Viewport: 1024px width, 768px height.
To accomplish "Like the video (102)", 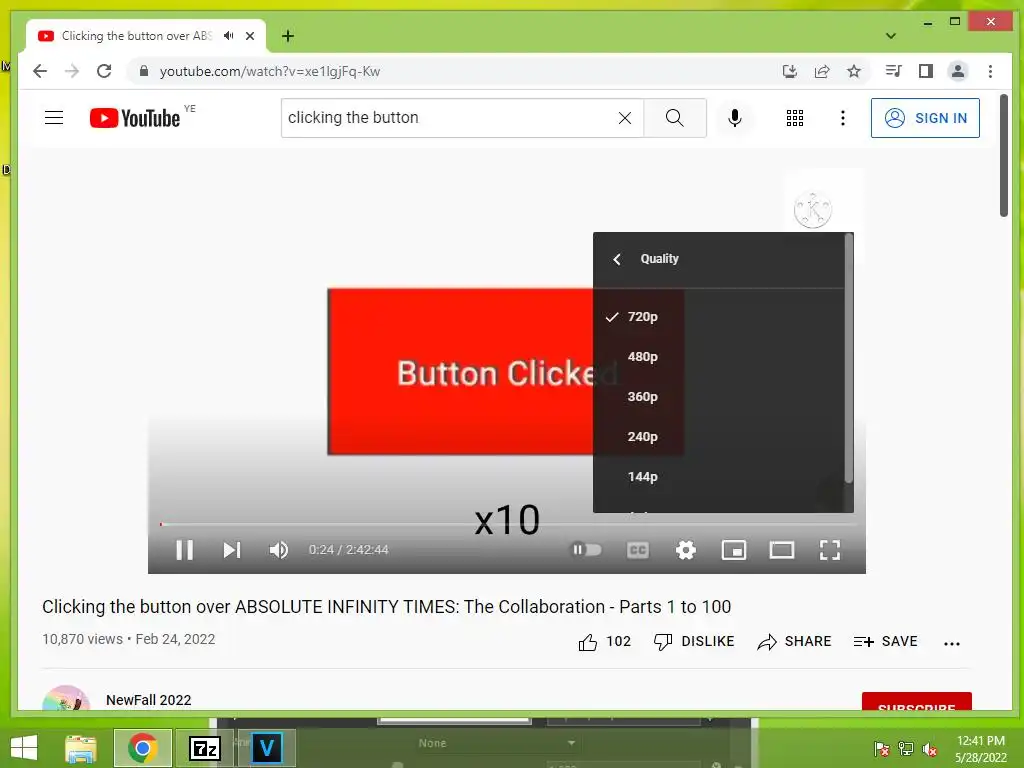I will click(x=604, y=642).
